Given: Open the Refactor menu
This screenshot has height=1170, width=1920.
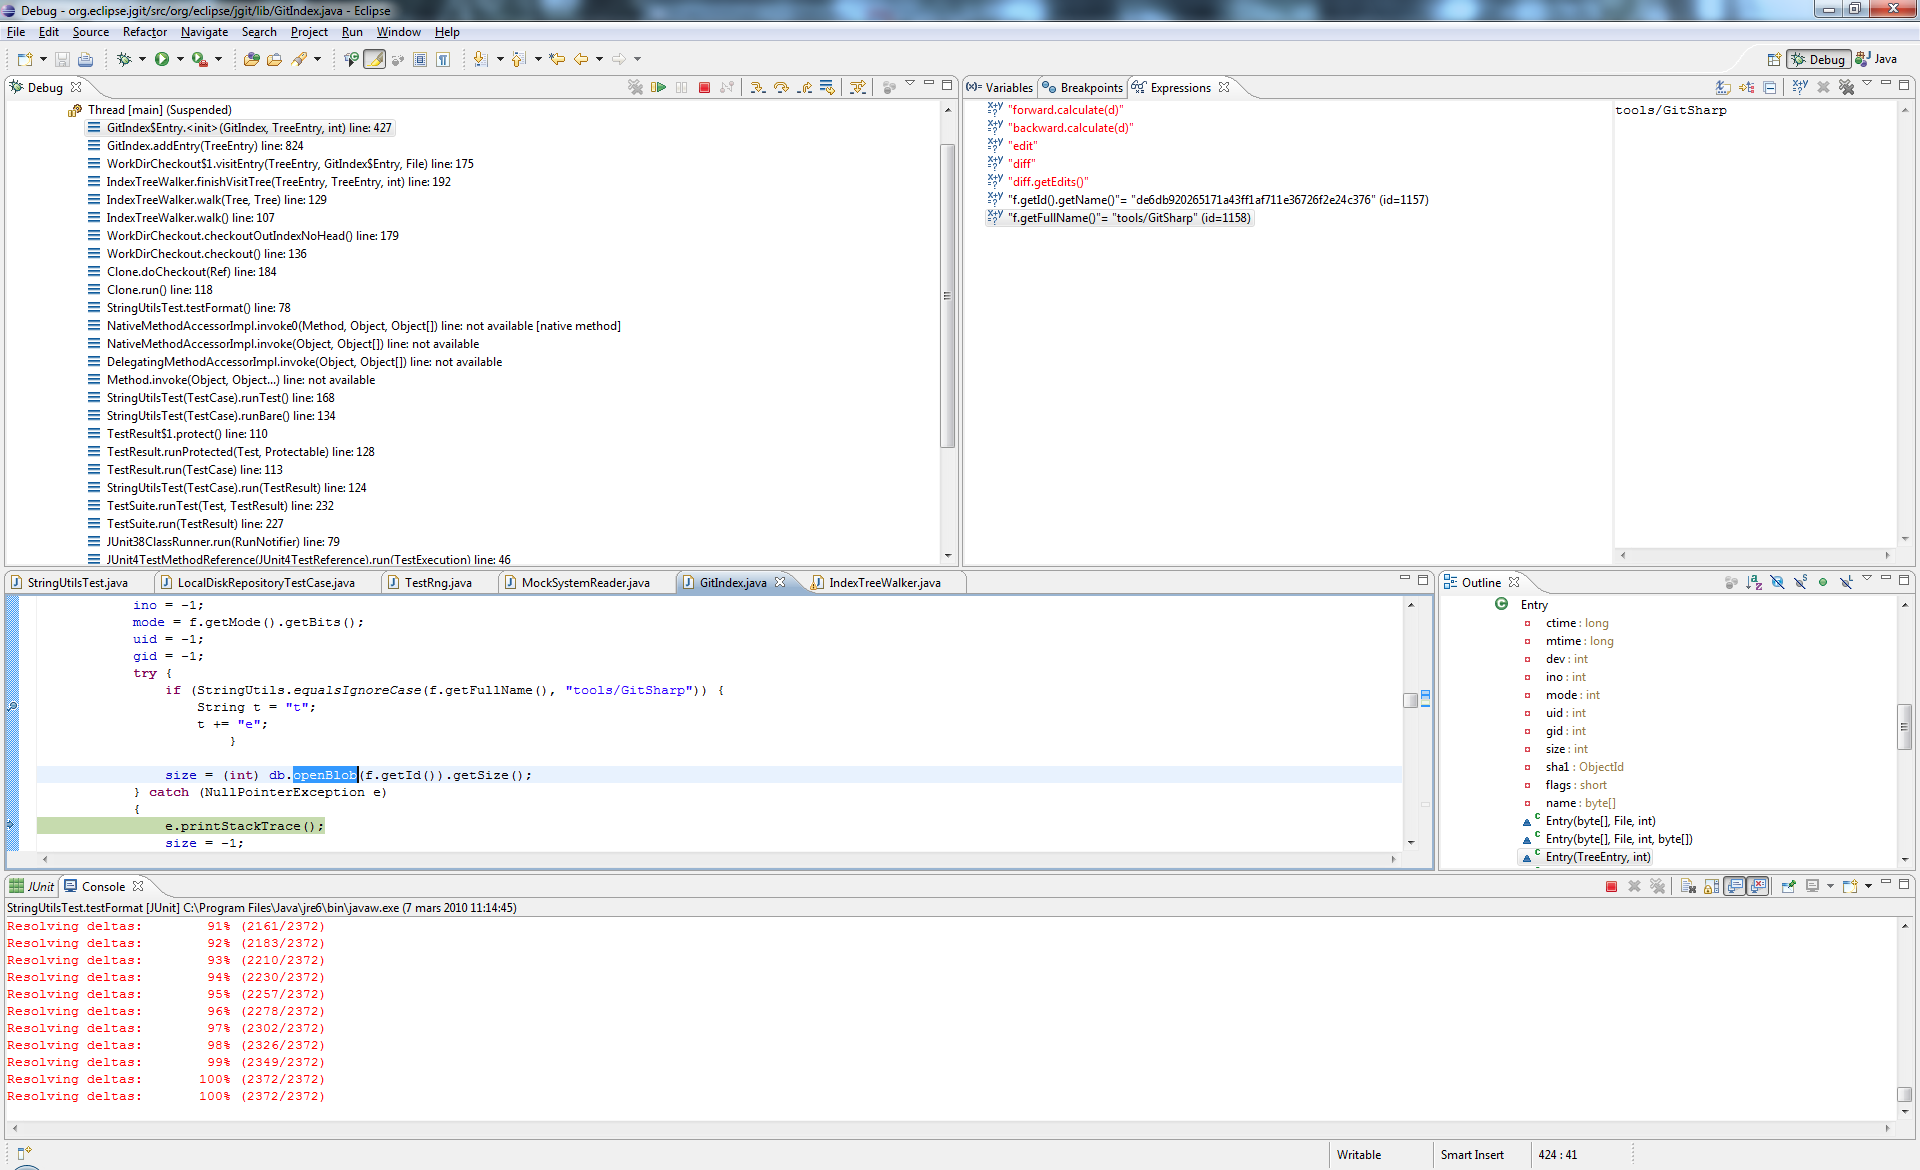Looking at the screenshot, I should [144, 32].
